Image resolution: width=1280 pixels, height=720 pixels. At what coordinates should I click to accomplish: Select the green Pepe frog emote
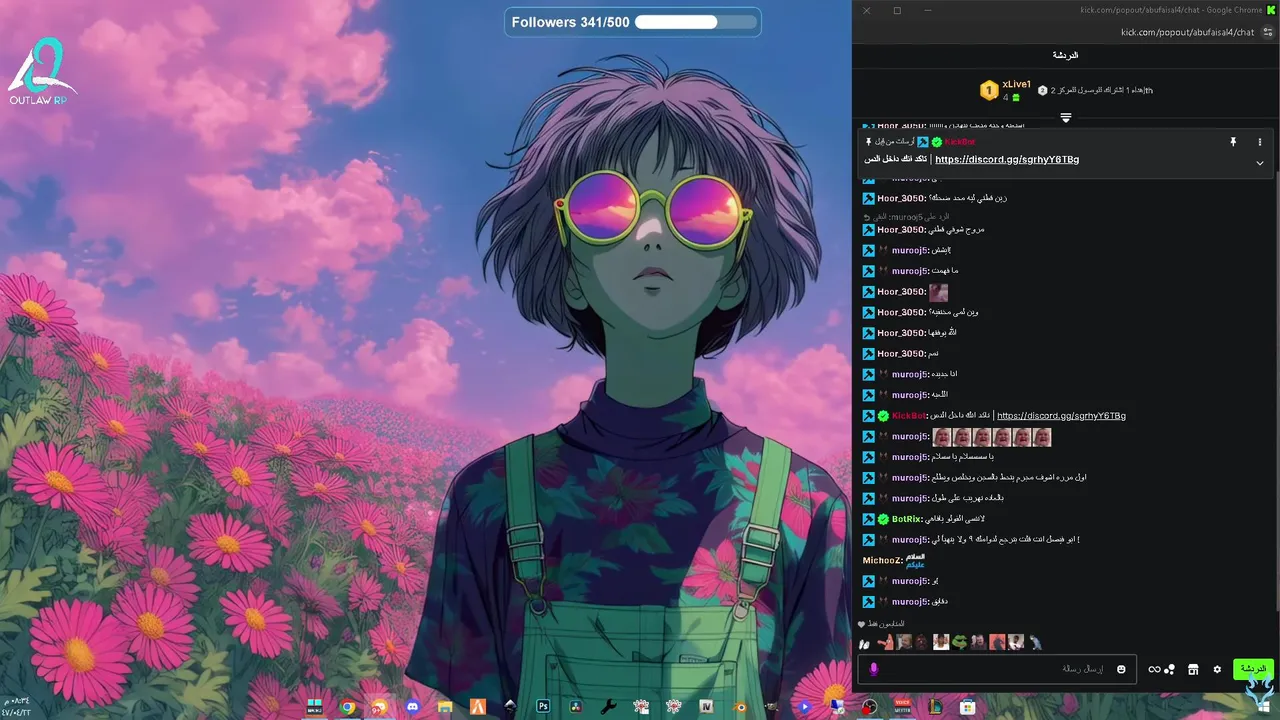pyautogui.click(x=959, y=642)
